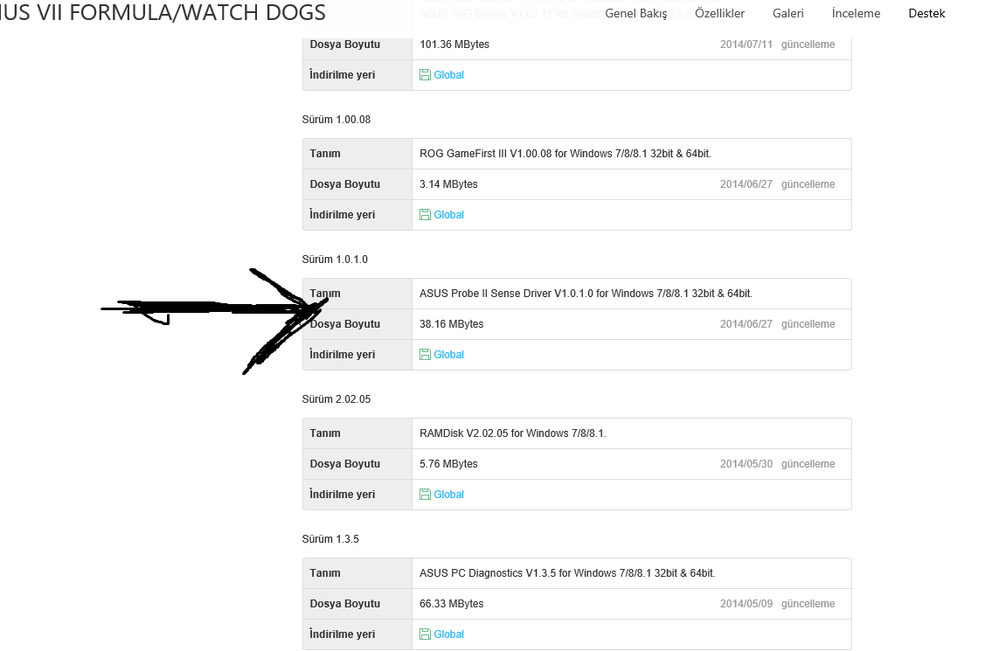Image resolution: width=999 pixels, height=651 pixels.
Task: Select the Sürüm 2.02.05 heading
Action: coord(336,399)
